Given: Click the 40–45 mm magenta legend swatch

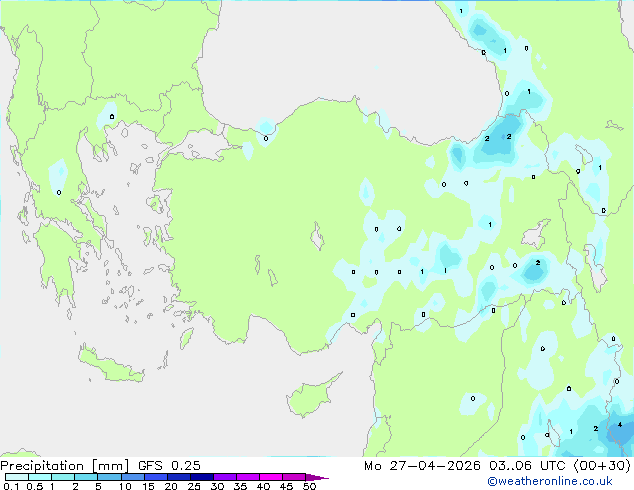Looking at the screenshot, I should point(271,477).
